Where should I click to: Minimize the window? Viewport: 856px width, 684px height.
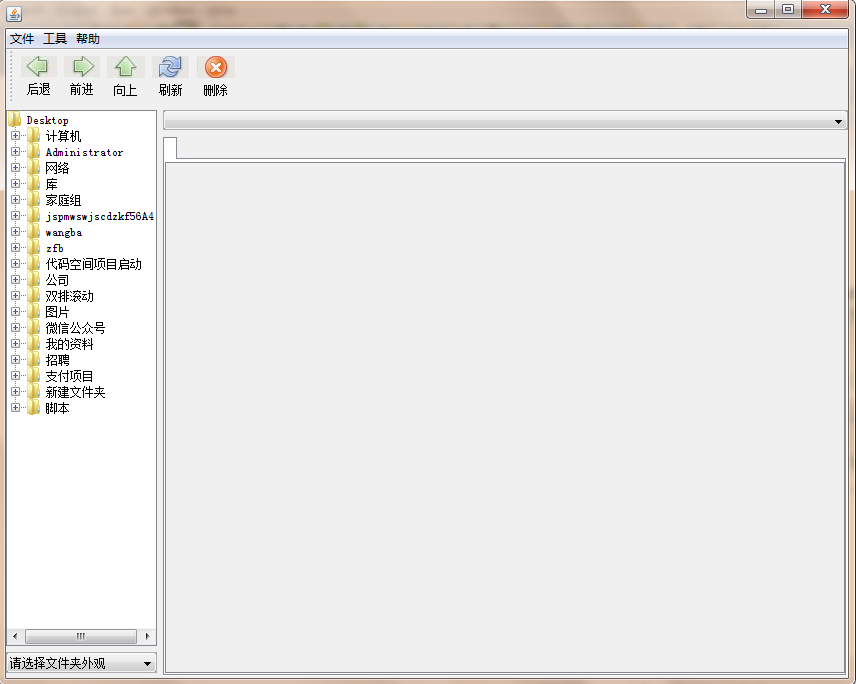761,10
